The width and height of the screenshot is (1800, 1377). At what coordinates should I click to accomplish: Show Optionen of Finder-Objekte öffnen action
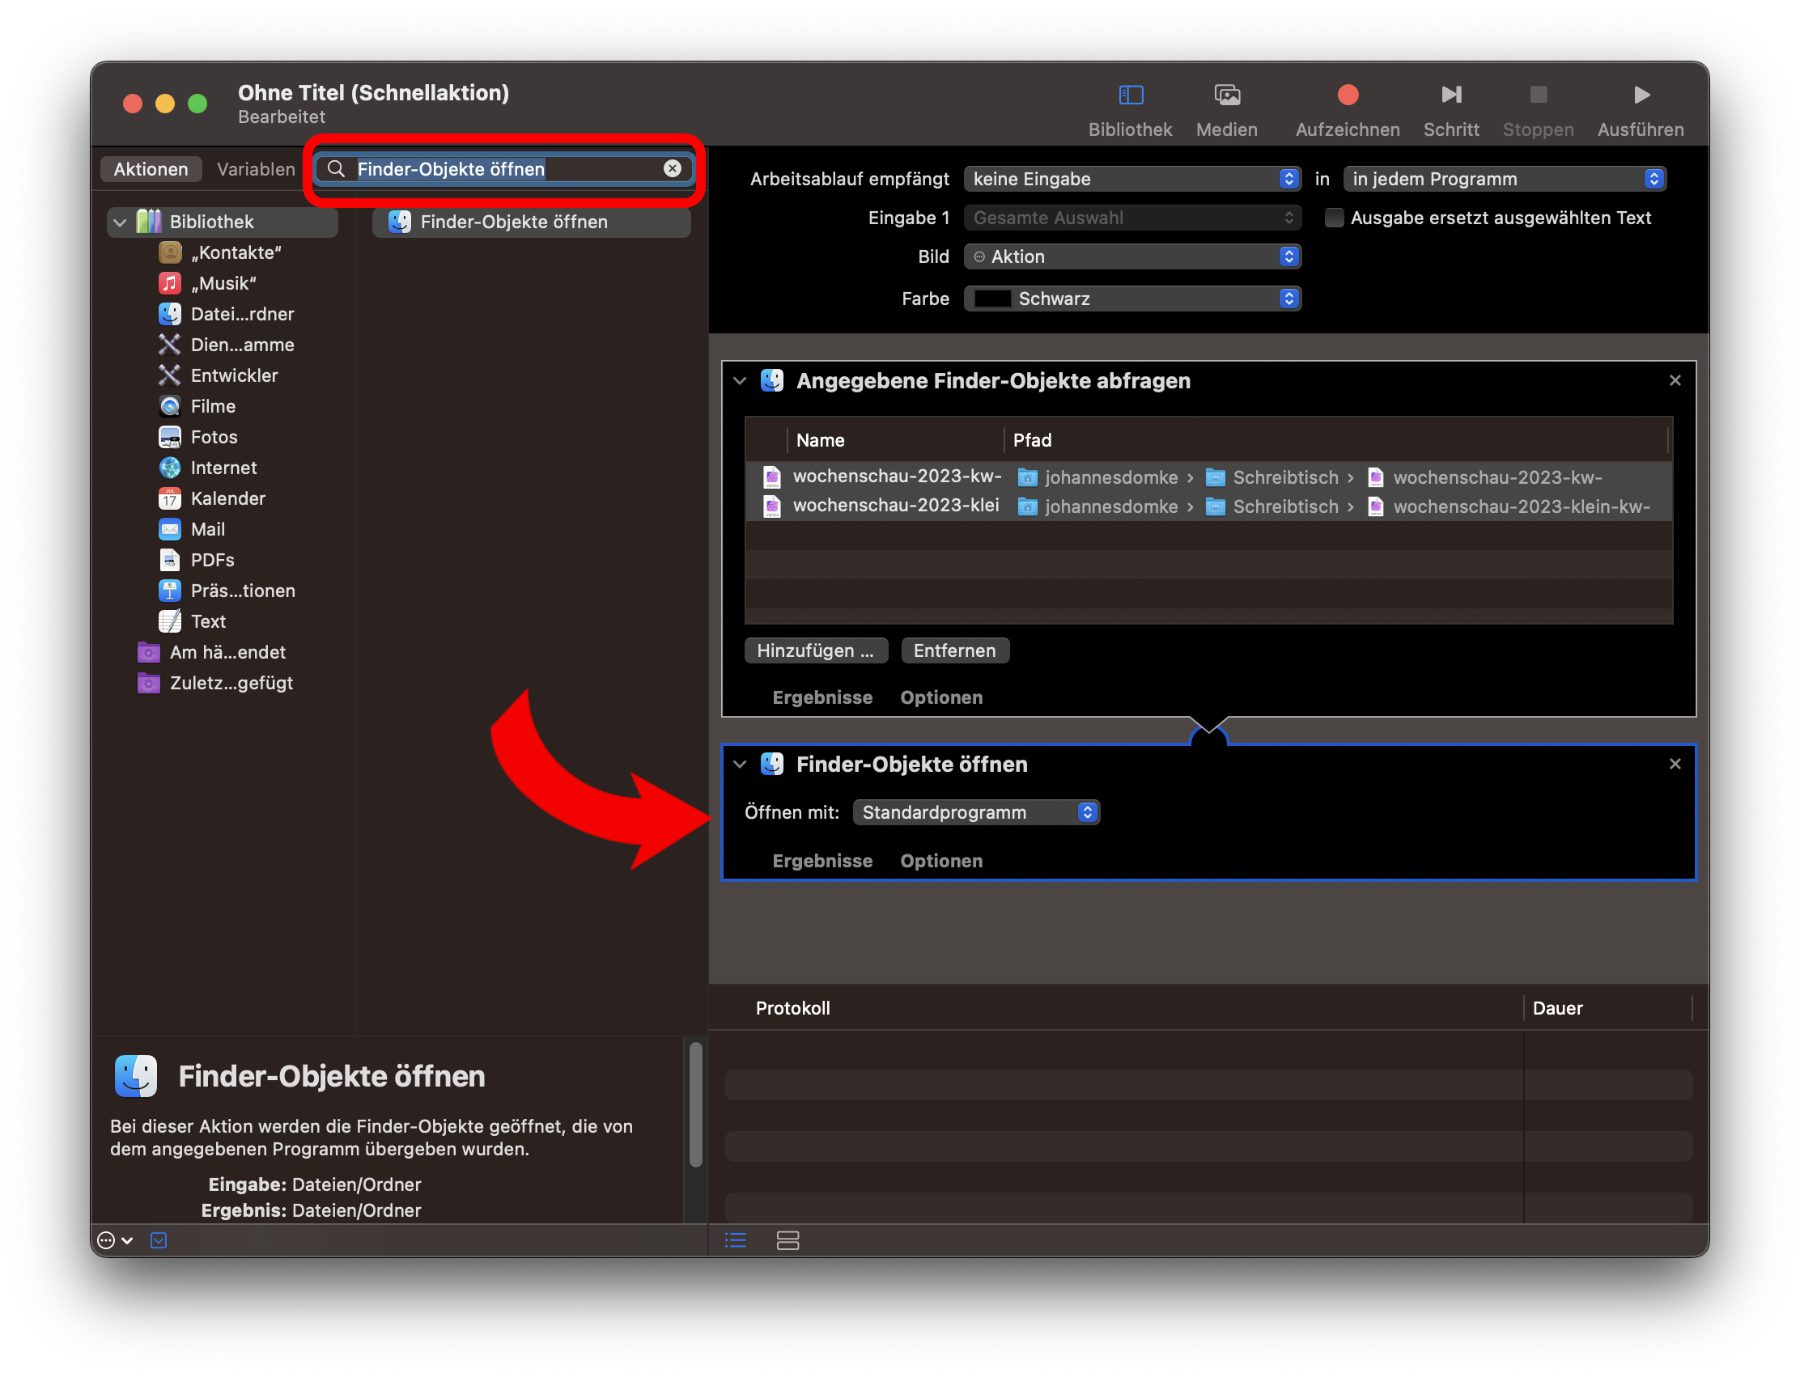point(941,861)
